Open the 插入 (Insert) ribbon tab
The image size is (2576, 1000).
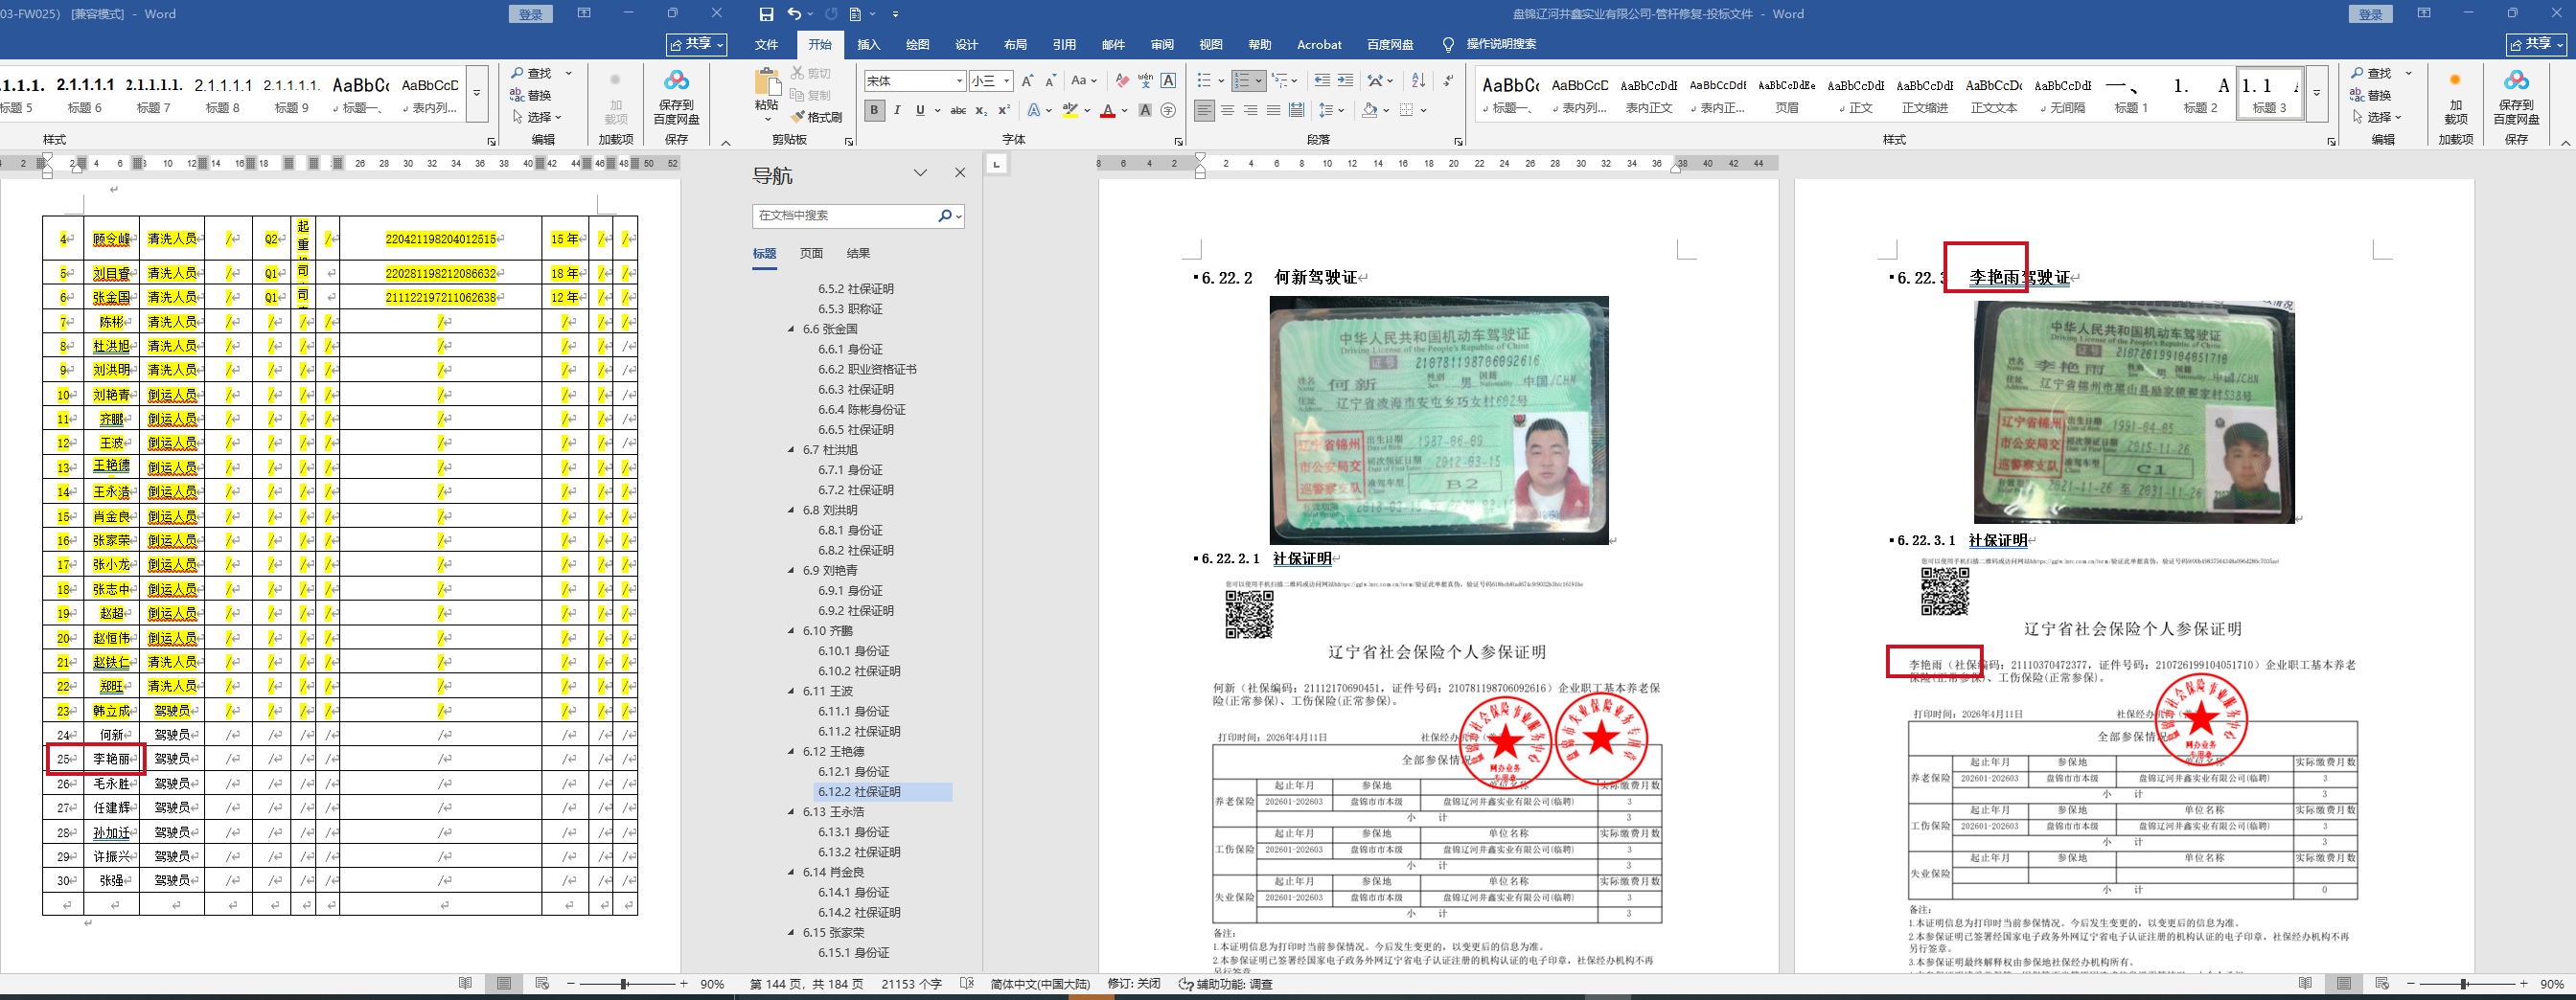pyautogui.click(x=868, y=44)
